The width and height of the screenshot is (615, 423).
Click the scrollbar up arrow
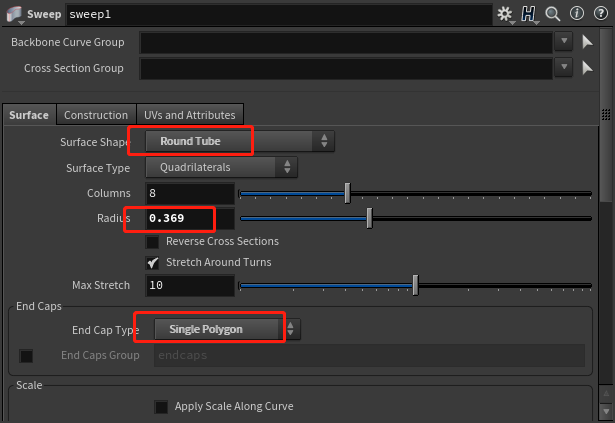606,394
